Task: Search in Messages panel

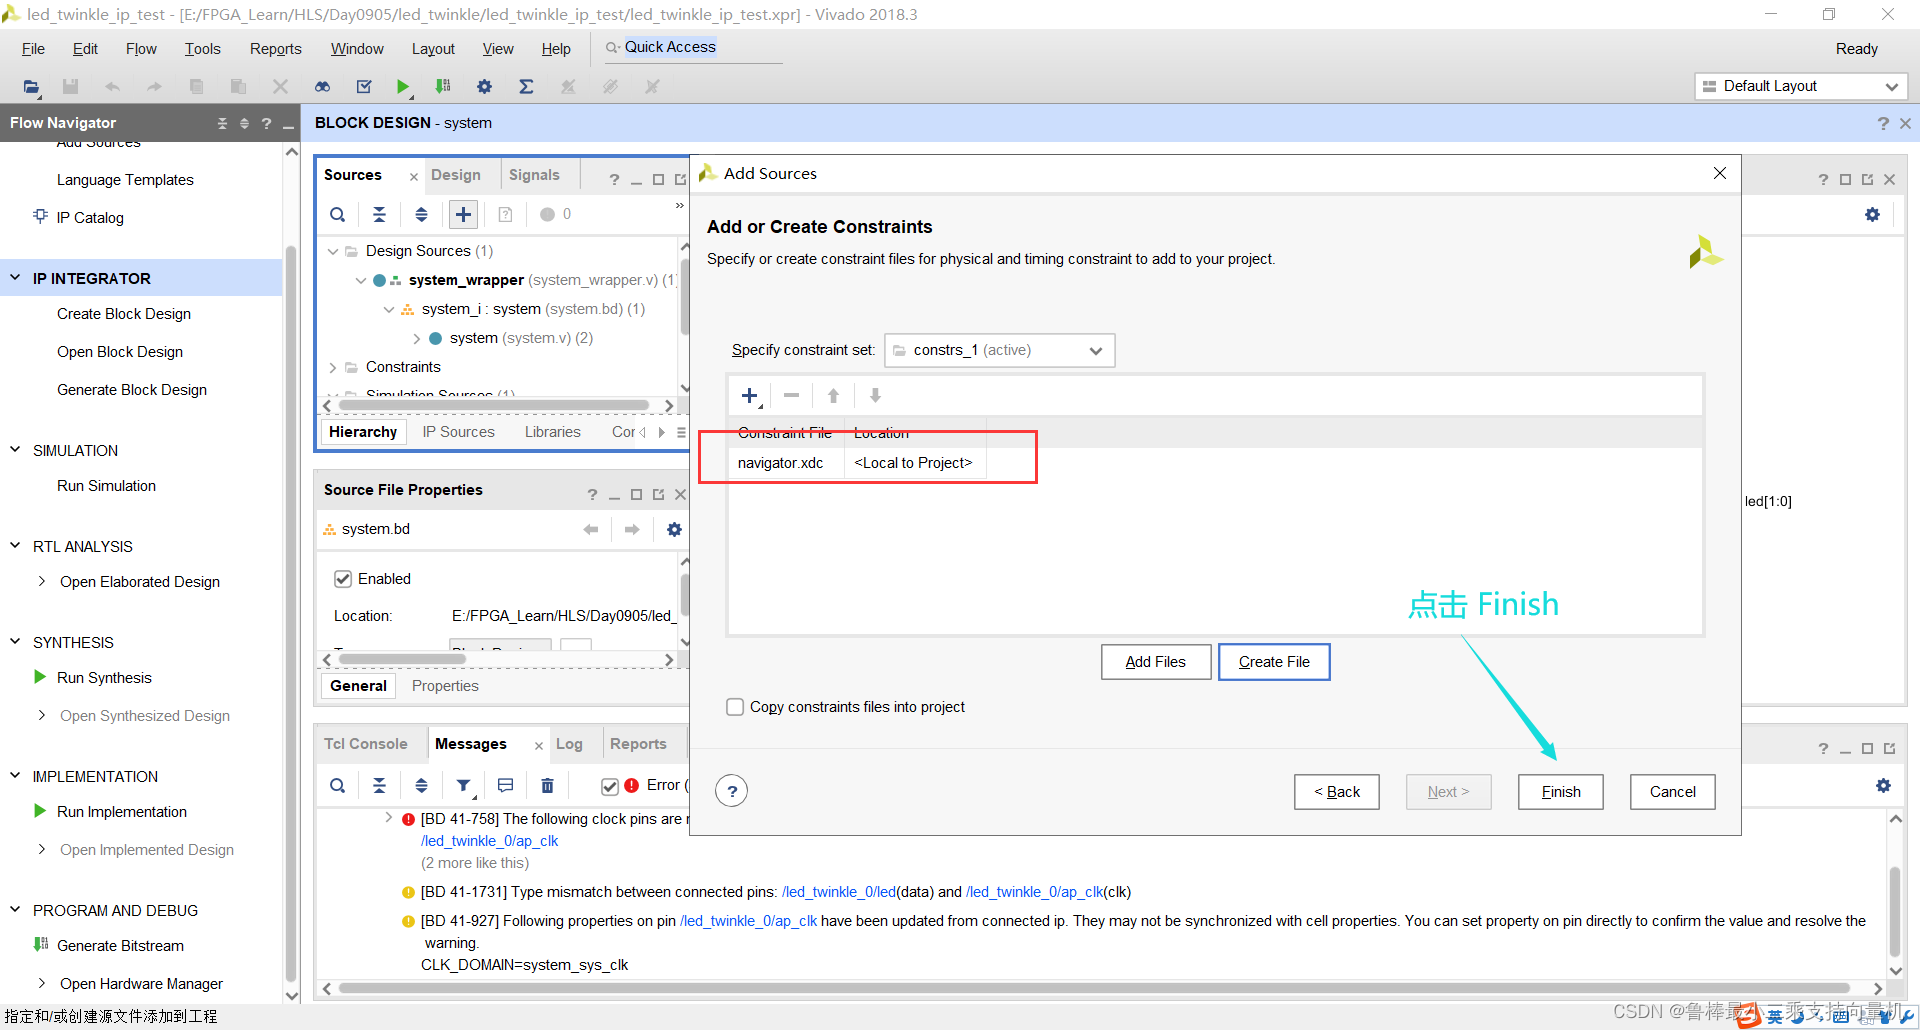Action: (338, 786)
